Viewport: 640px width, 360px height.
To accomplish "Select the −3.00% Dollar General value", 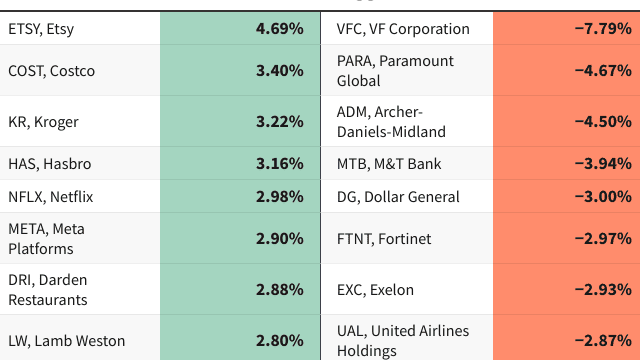I will click(603, 196).
